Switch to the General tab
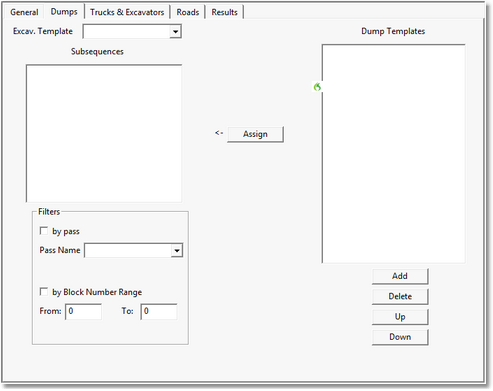493x391 pixels. [24, 12]
